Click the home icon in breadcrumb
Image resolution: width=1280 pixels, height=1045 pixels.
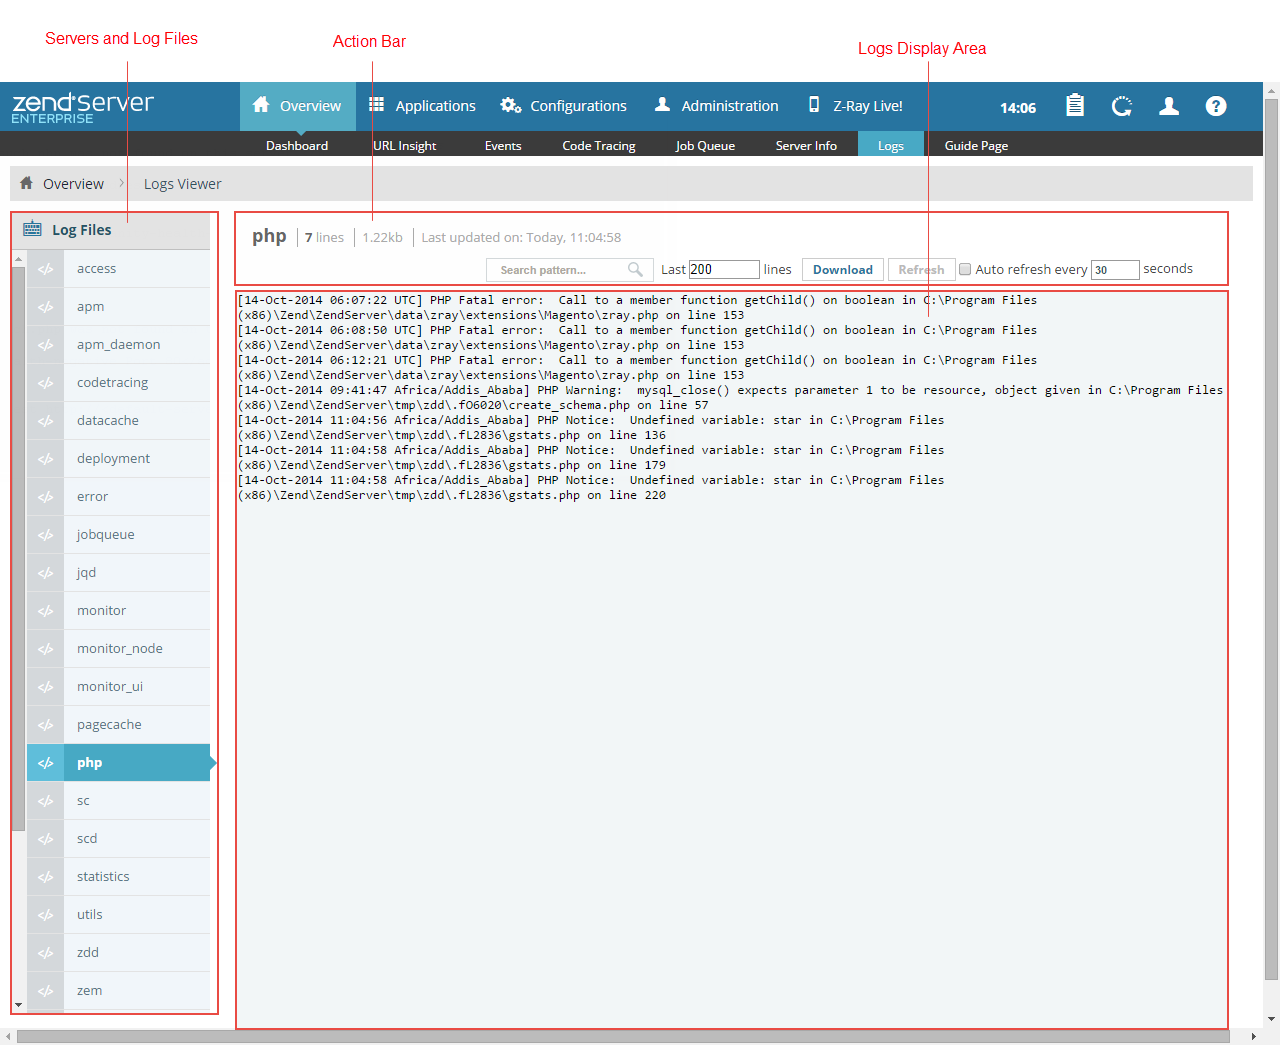tap(27, 184)
